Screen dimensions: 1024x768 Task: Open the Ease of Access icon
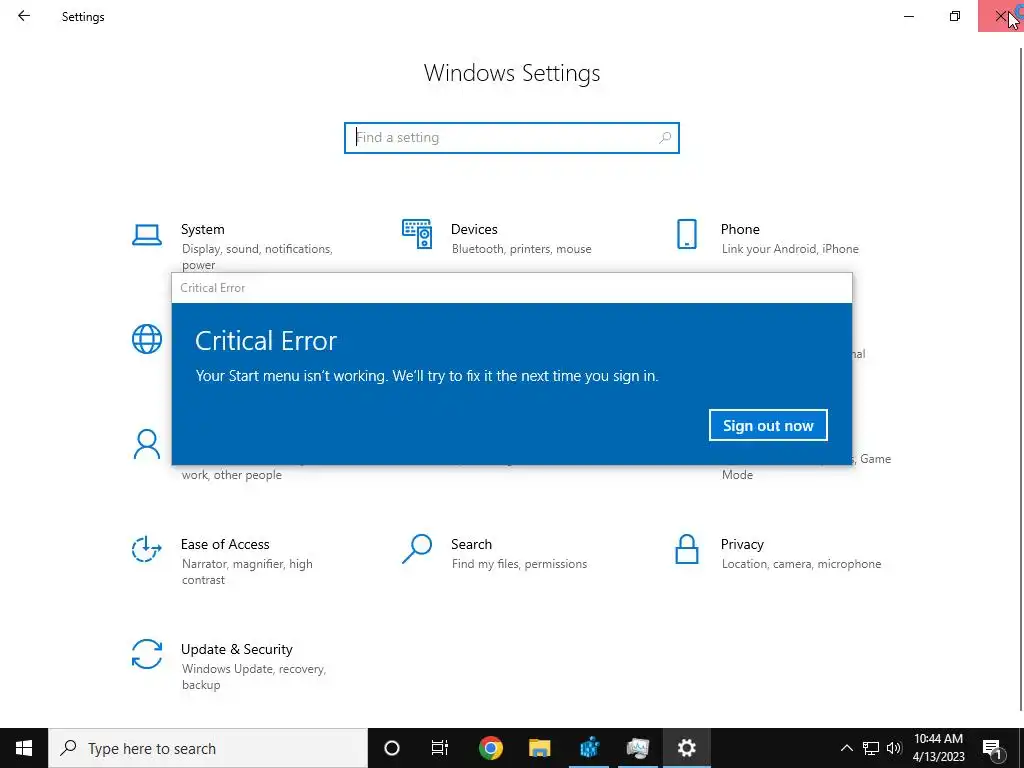147,549
